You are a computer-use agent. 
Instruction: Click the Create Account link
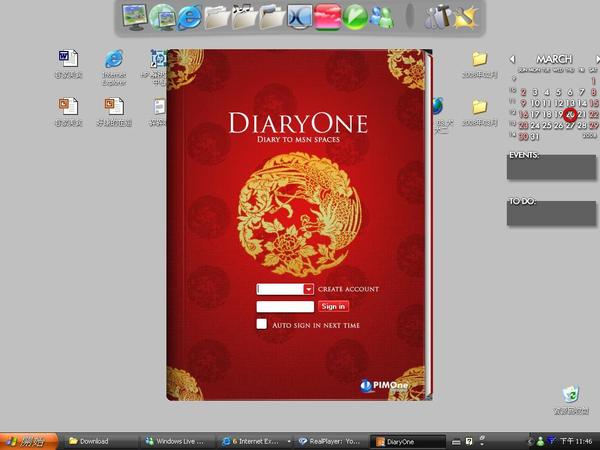tap(348, 289)
